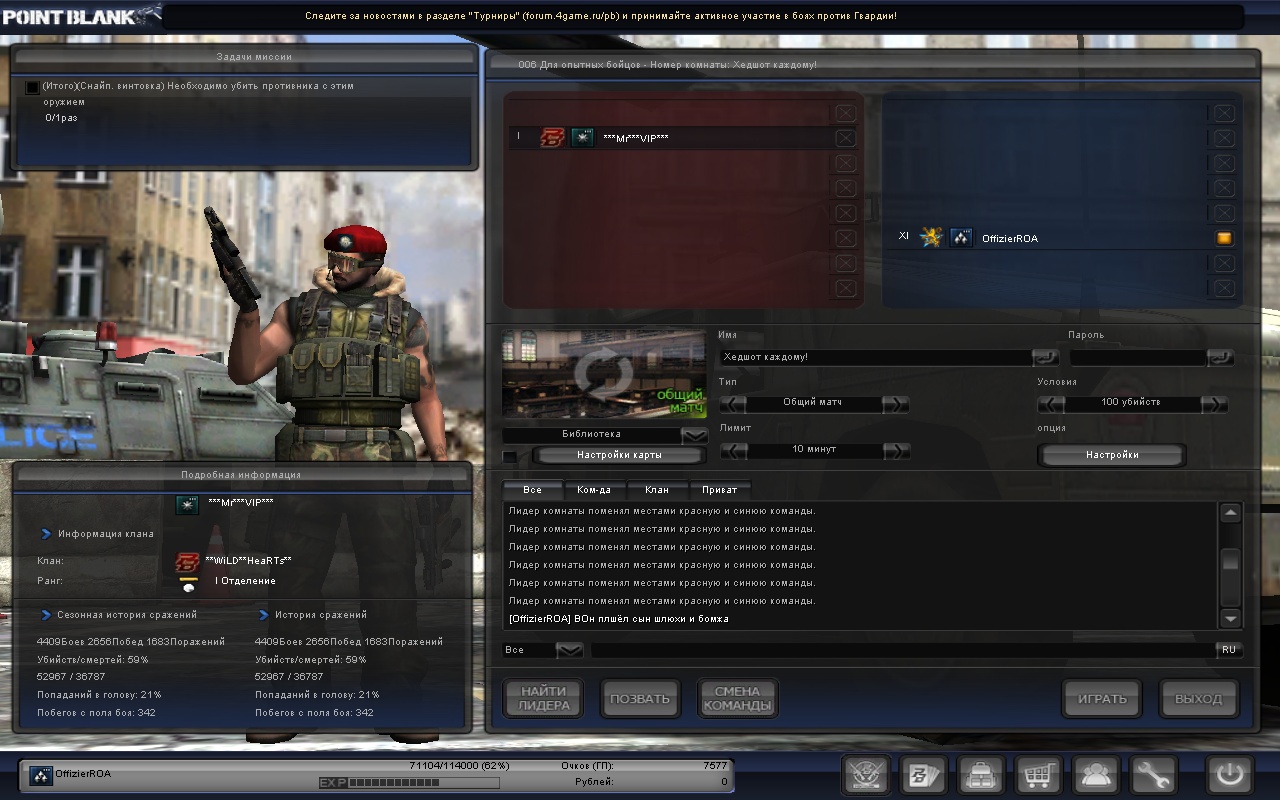Click the orange ready indicator for OffizierROA
The height and width of the screenshot is (800, 1280).
(1224, 238)
